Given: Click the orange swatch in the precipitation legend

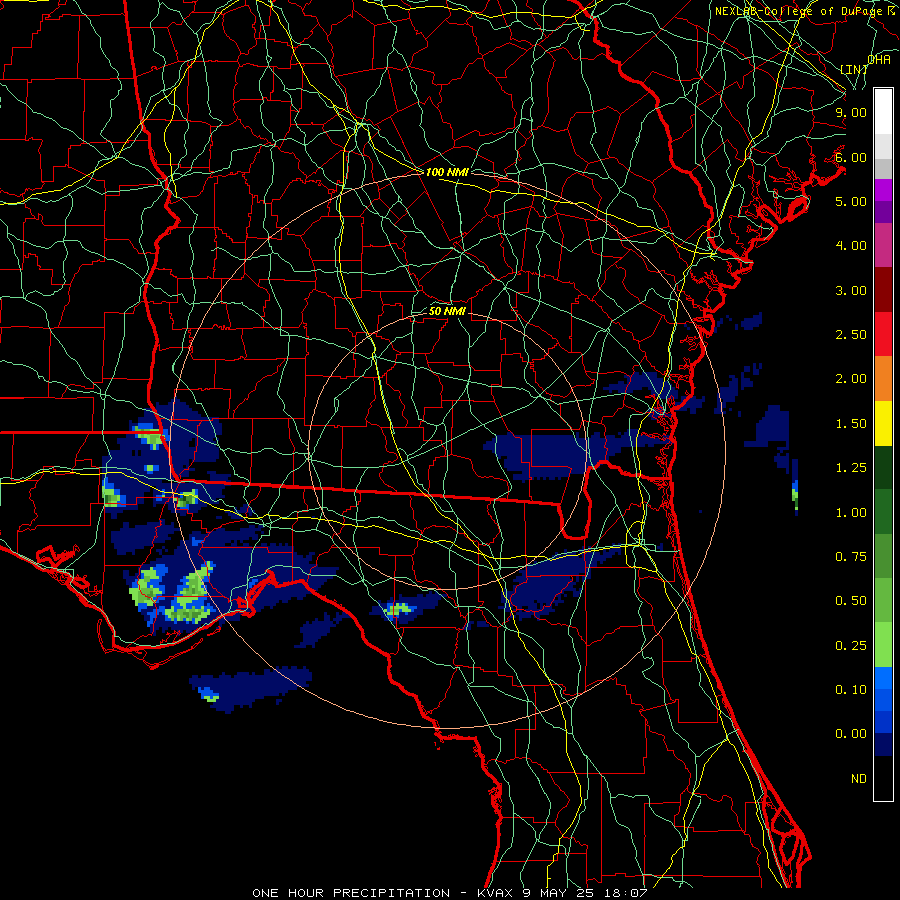Looking at the screenshot, I should click(883, 378).
